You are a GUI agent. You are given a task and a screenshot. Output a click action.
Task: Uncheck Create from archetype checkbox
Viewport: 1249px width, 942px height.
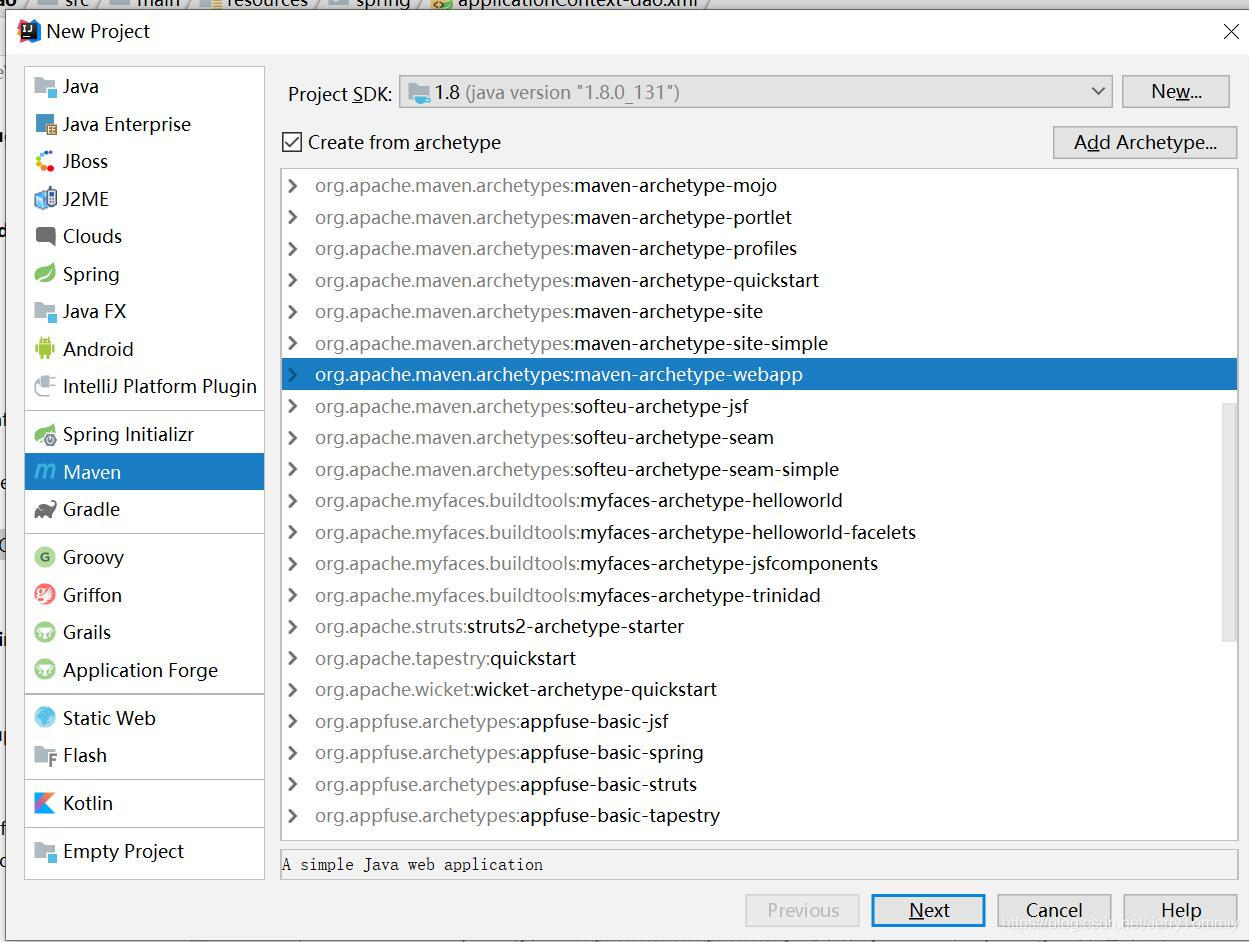(292, 142)
